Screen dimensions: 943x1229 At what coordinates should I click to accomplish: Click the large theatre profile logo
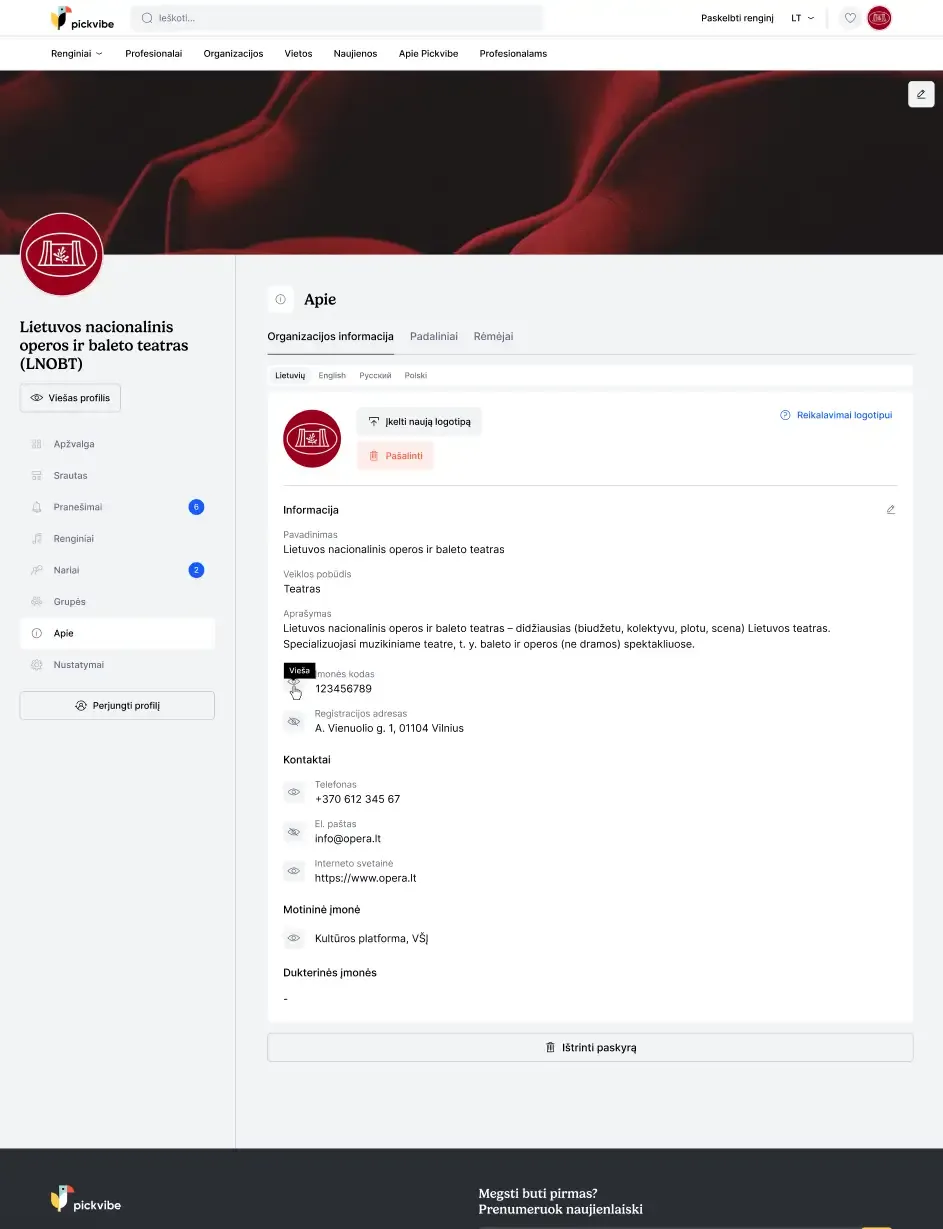62,255
